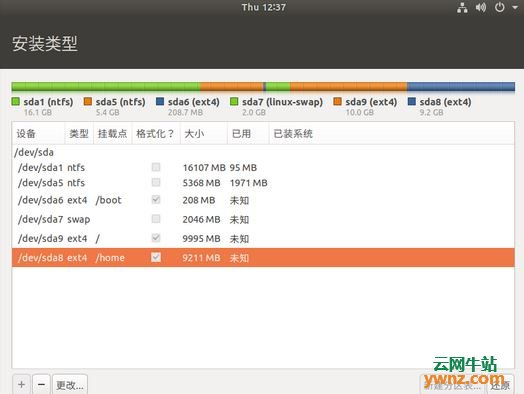Click the 安装类型 window title
Screen dimensions: 524x394
point(45,43)
